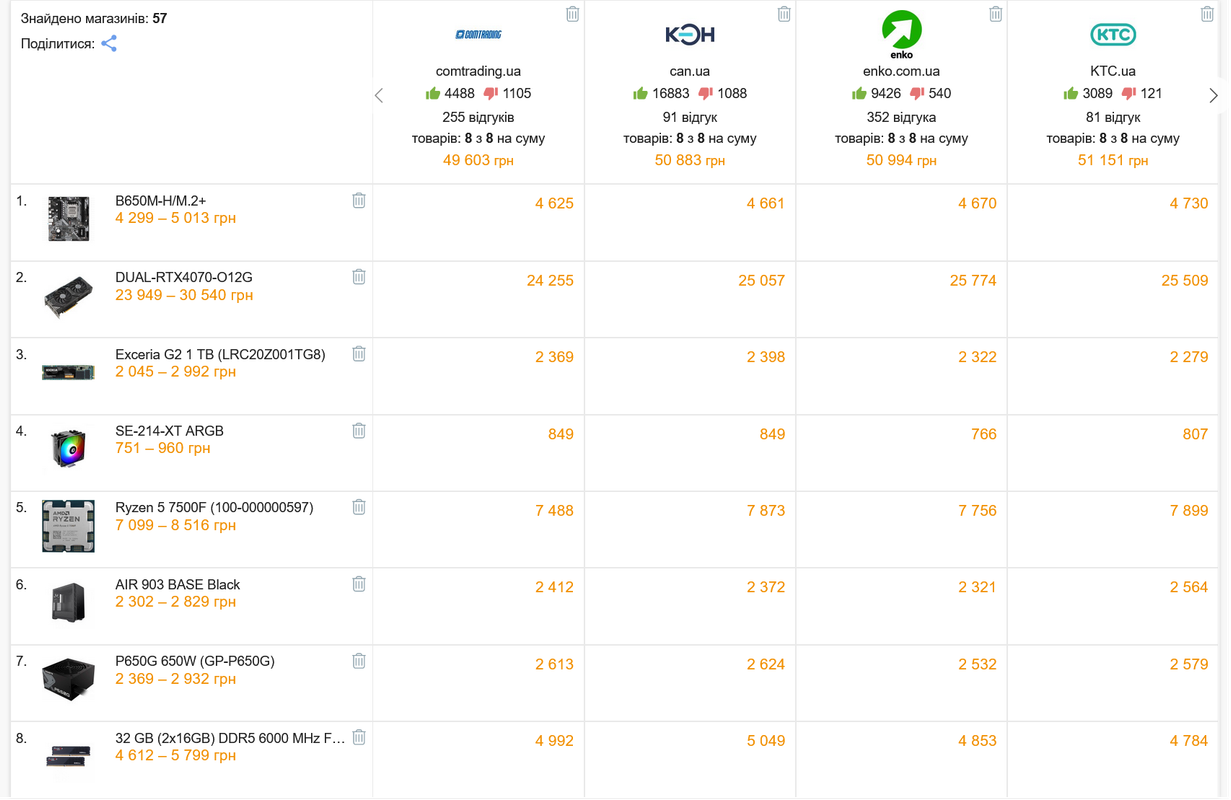Remove Ryzen 5 7500F from the list

[x=359, y=507]
